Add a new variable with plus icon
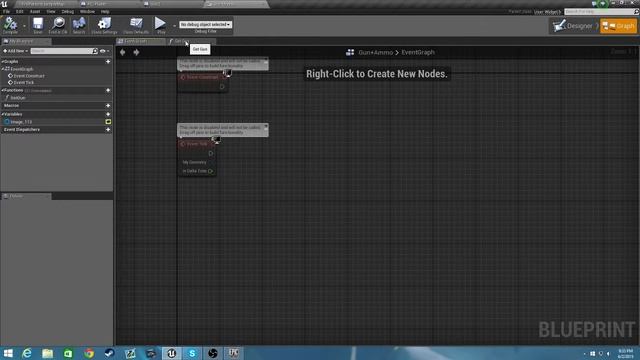The image size is (640, 360). (108, 114)
